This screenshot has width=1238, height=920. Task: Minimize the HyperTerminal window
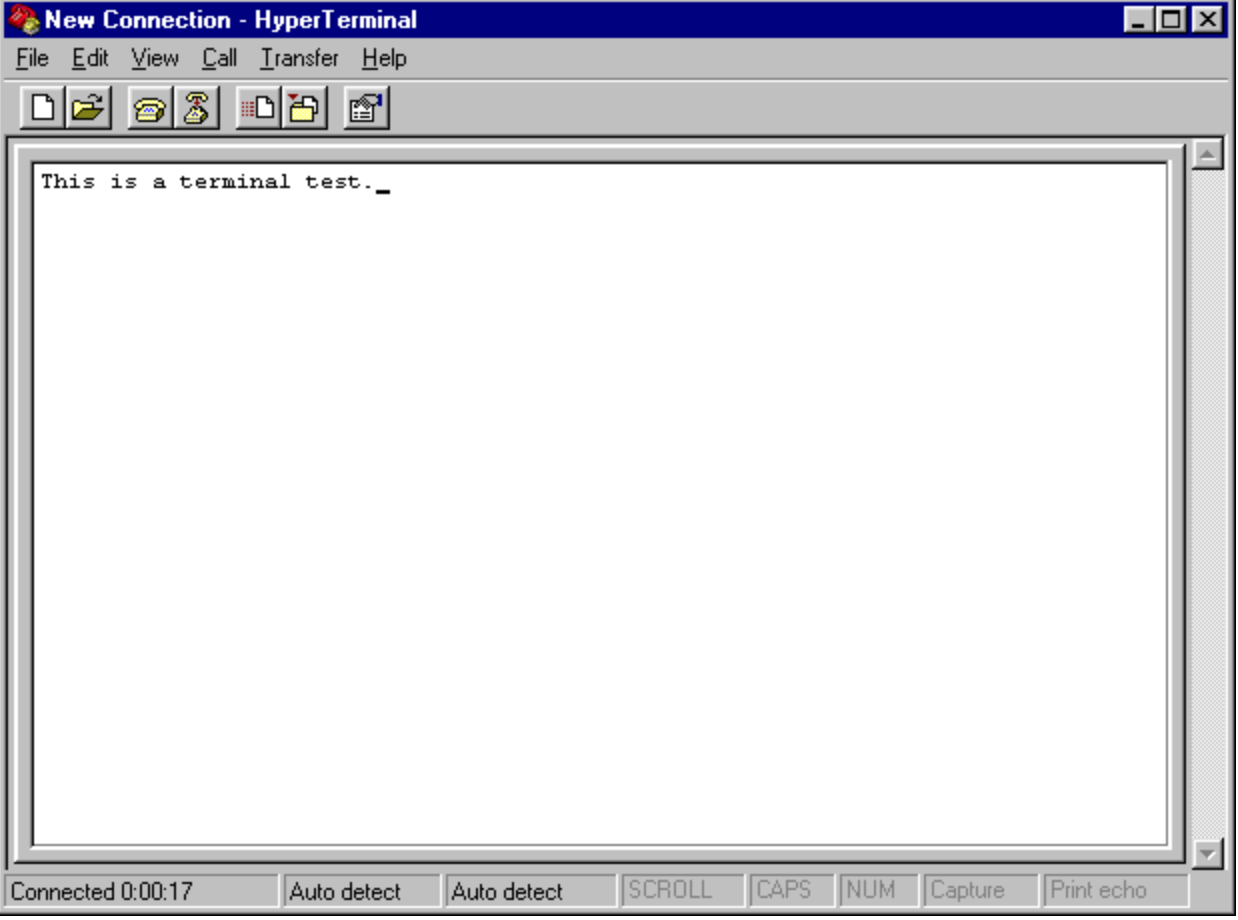tap(1139, 19)
